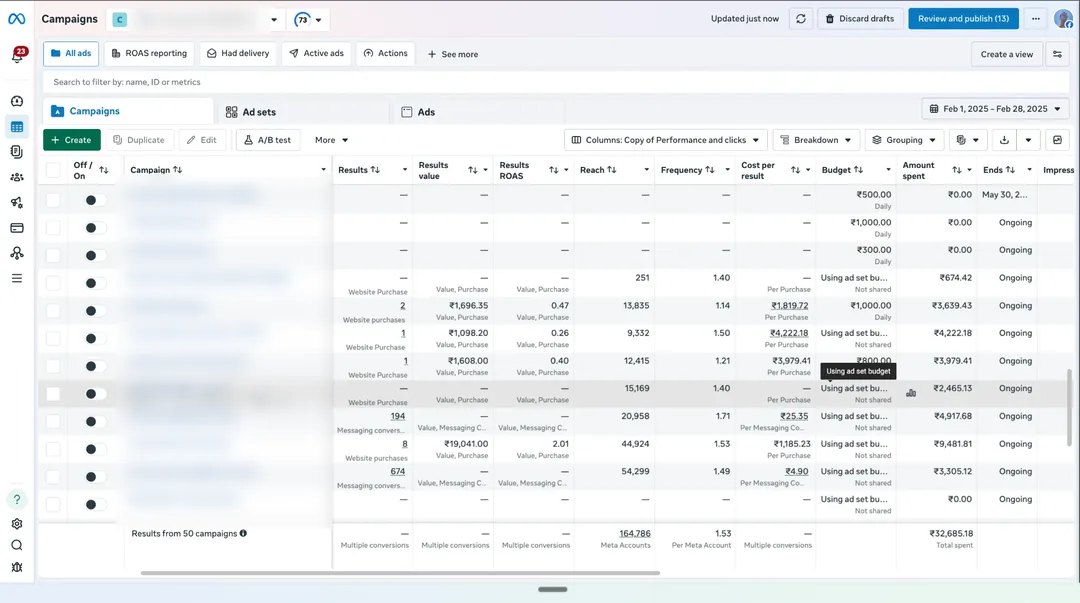Open the Breakdown dropdown
Screen dimensions: 1080x603
816,140
